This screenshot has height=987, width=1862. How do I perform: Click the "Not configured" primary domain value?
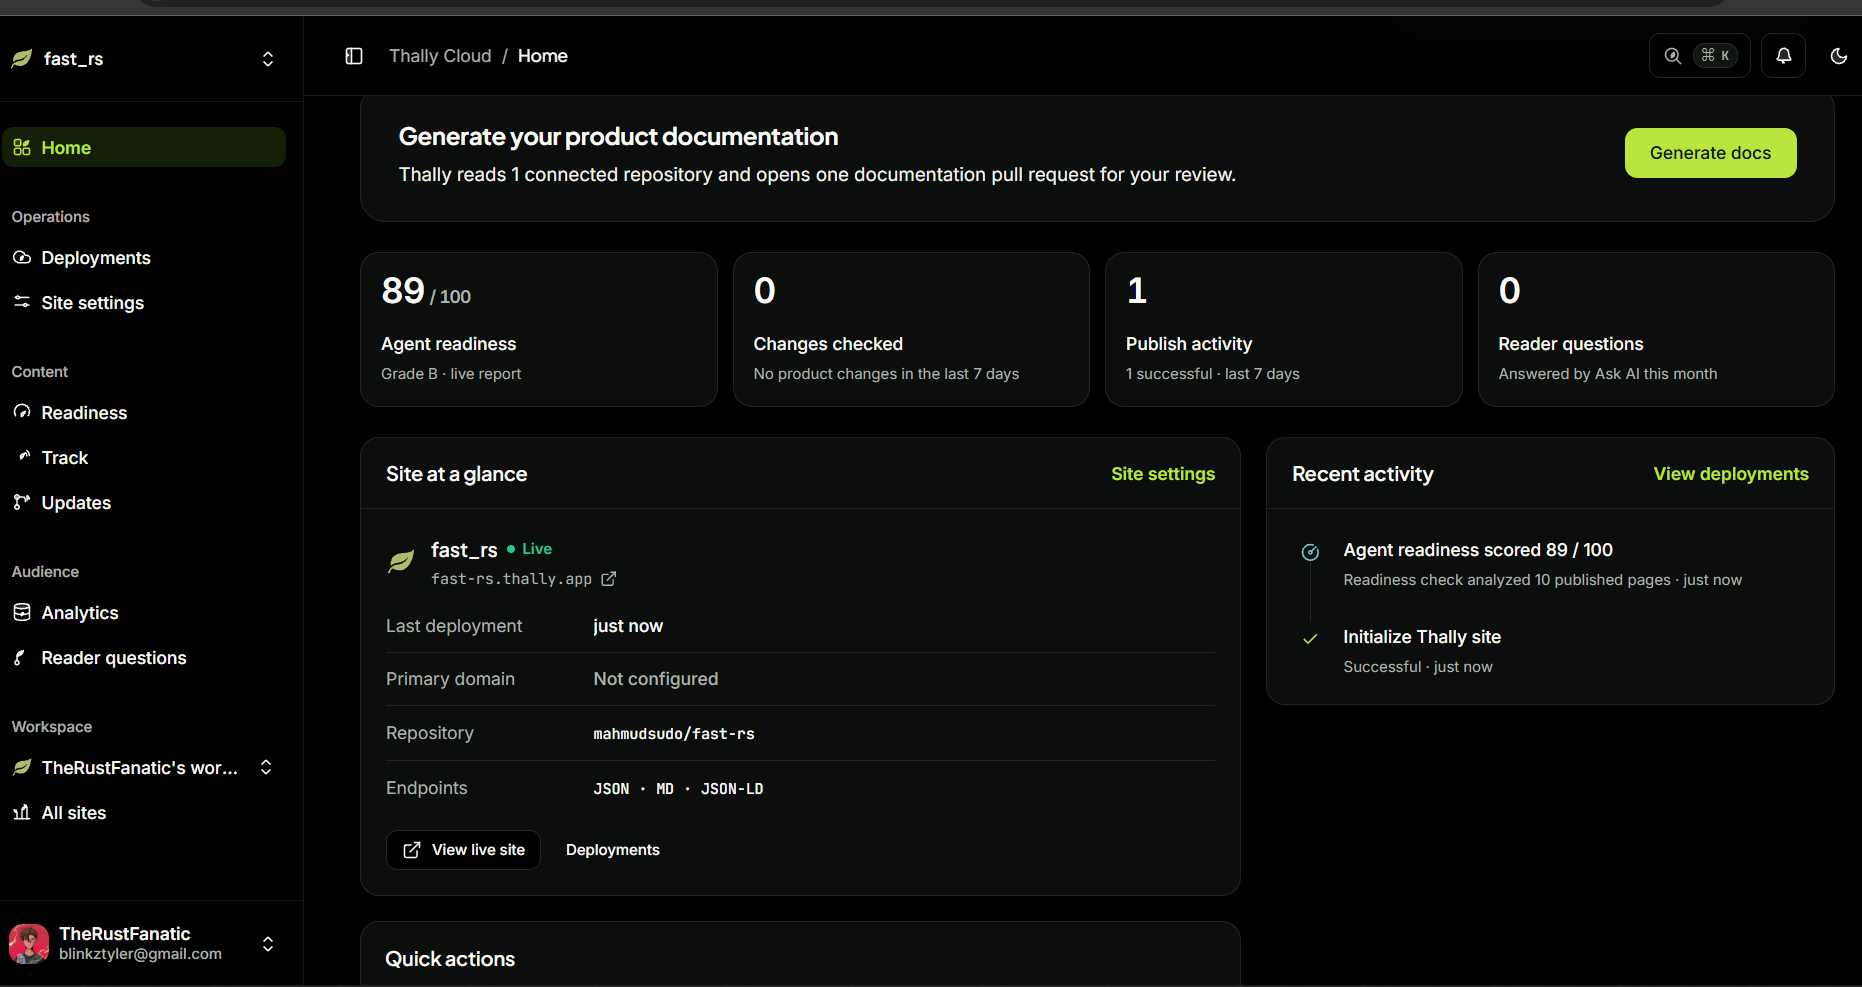[656, 679]
